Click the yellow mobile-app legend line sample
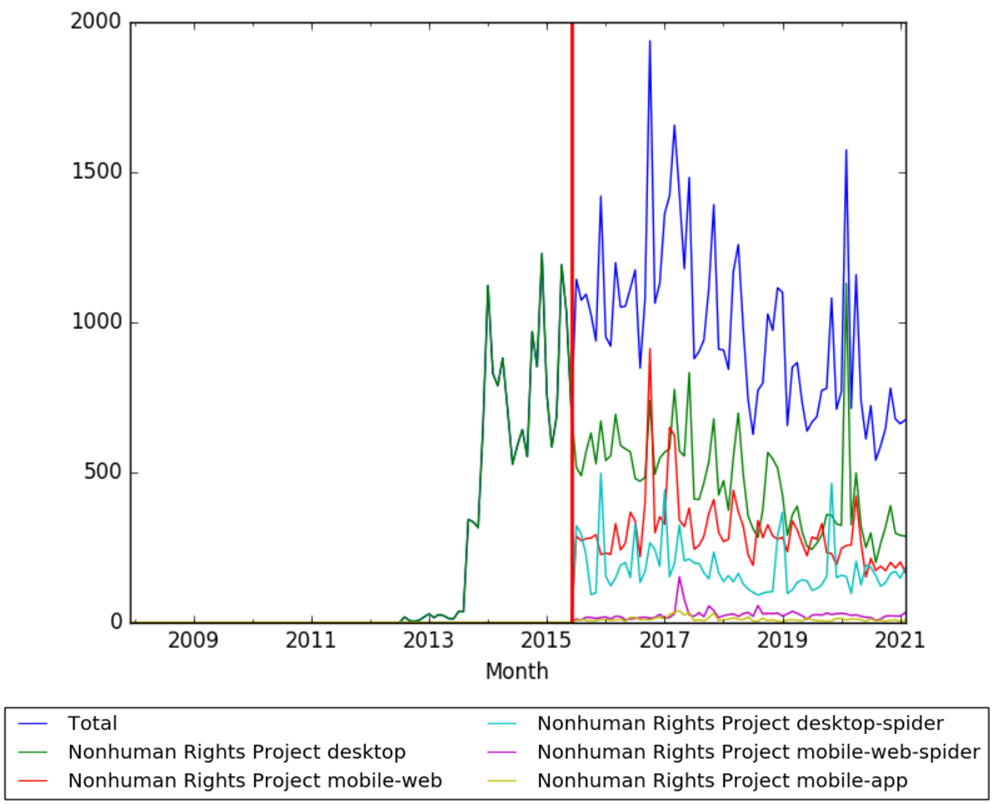995x804 pixels. (x=505, y=780)
